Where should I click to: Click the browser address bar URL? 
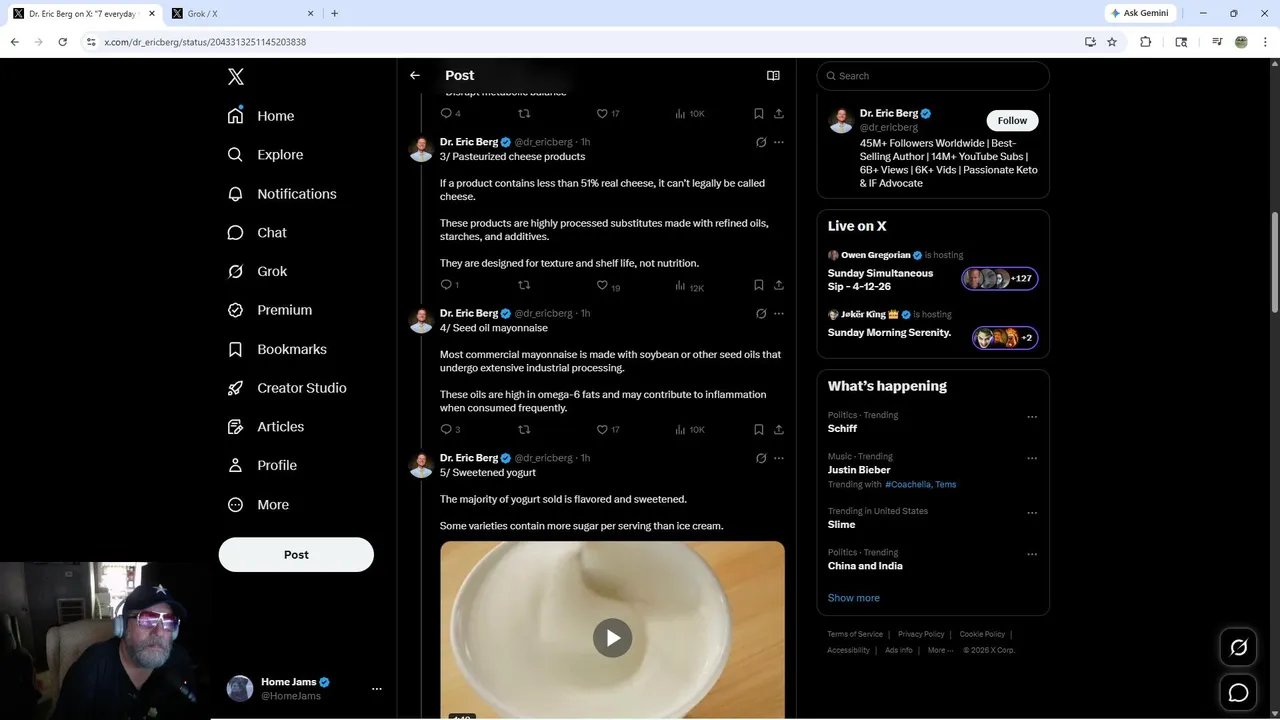click(x=205, y=42)
